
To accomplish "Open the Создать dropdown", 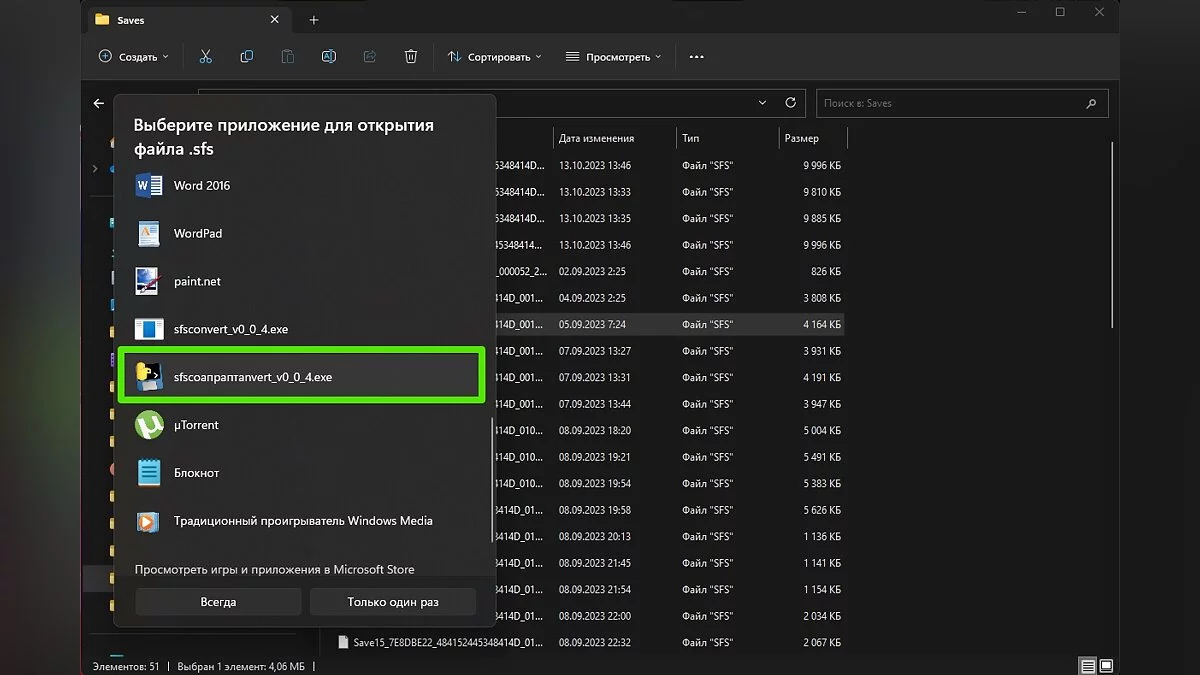I will tap(134, 57).
